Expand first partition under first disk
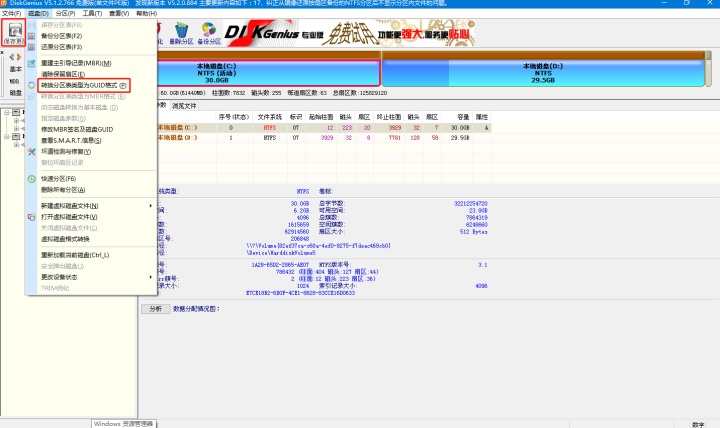Viewport: 720px width, 428px height. (17, 121)
